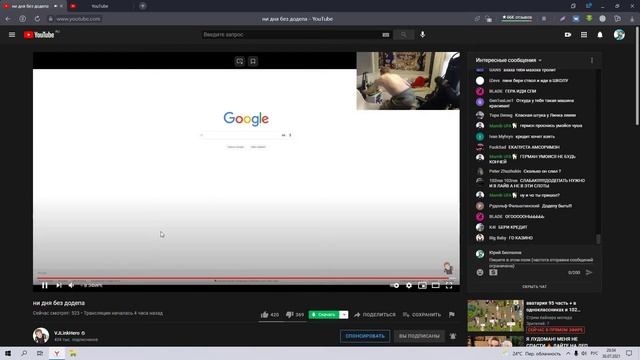
Task: Toggle the autoplay switch in player
Action: point(395,285)
